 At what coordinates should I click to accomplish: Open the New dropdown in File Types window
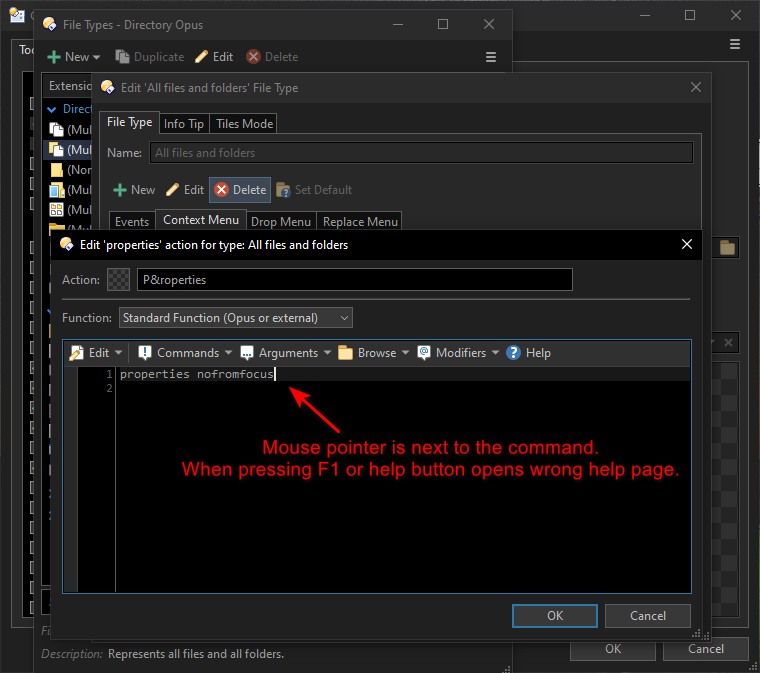74,57
